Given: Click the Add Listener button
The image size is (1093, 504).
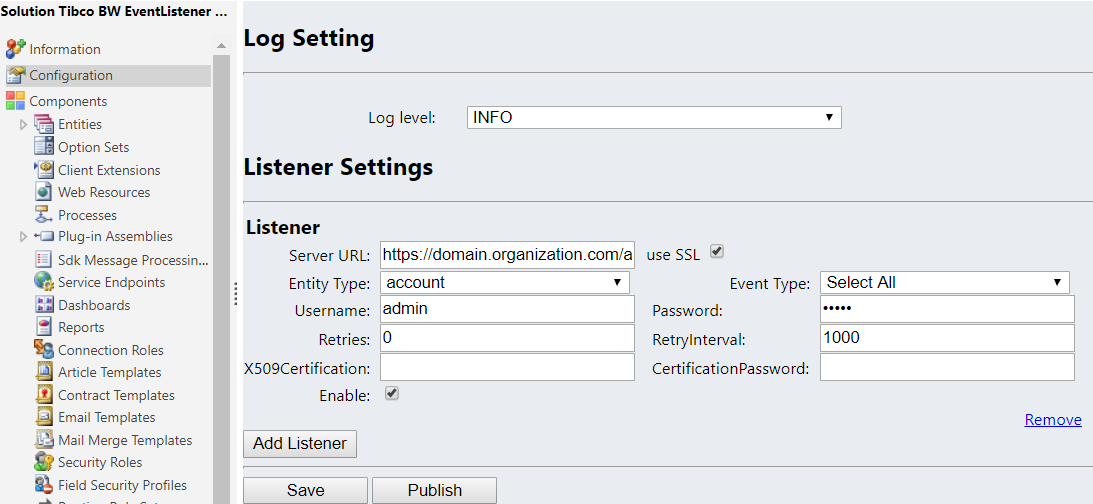Looking at the screenshot, I should [300, 443].
